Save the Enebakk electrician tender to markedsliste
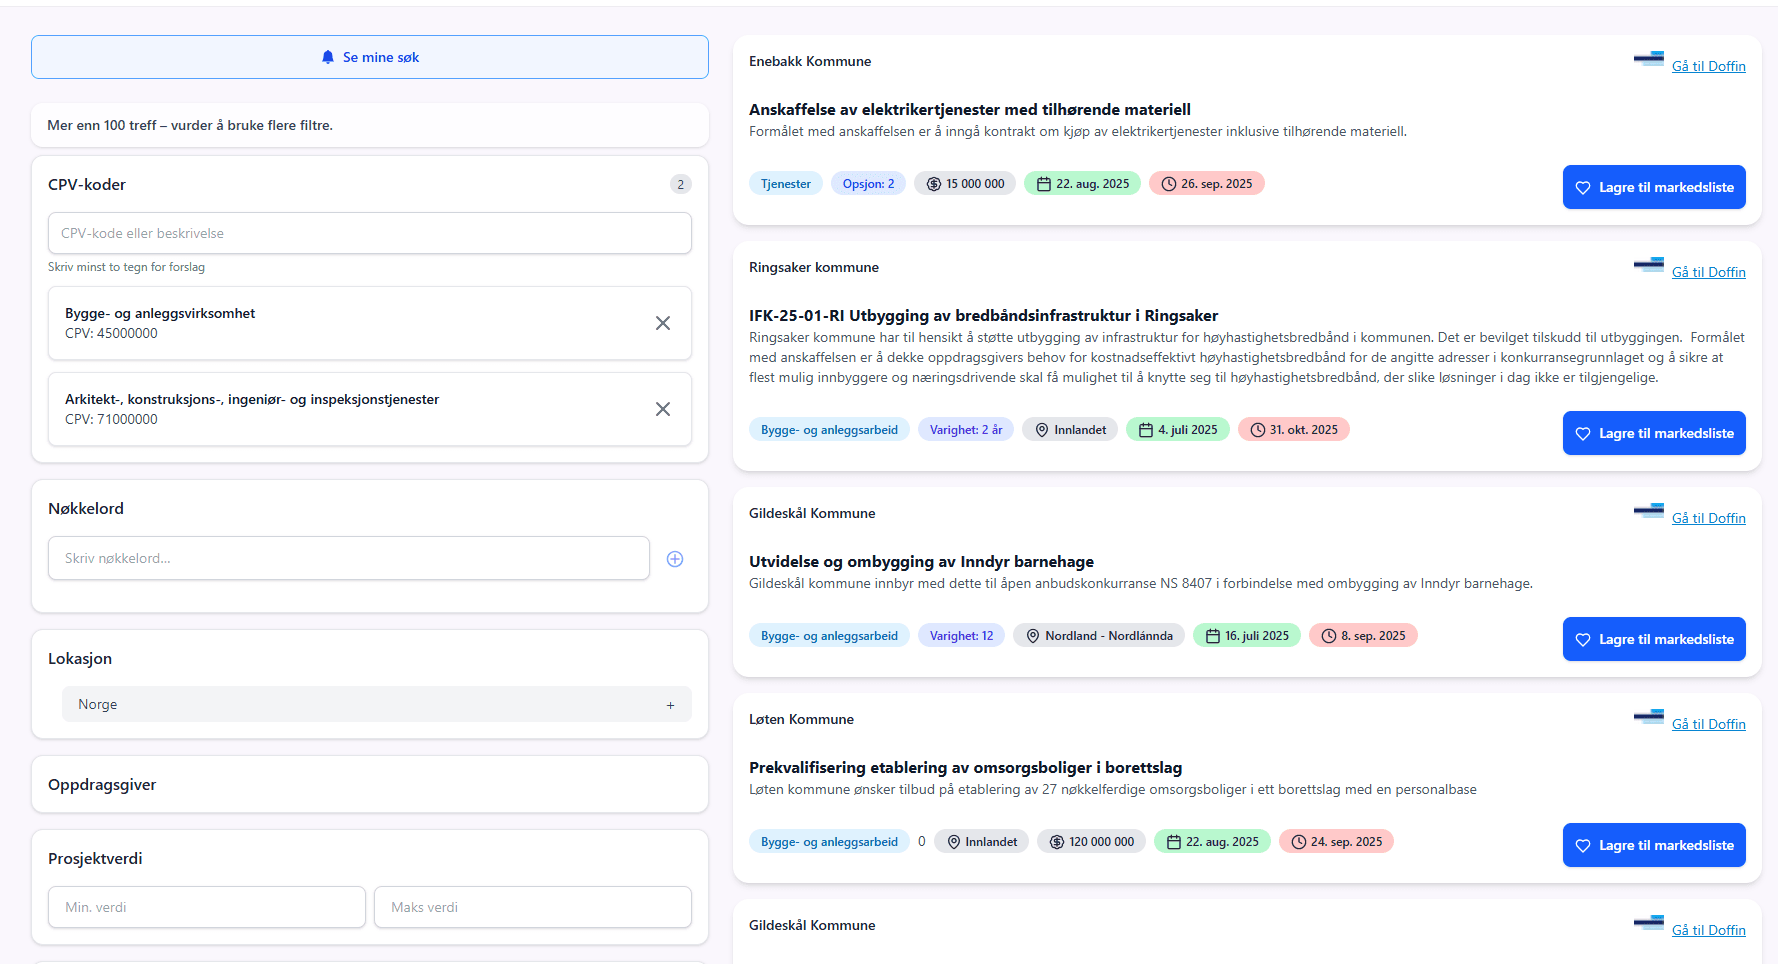1778x964 pixels. (x=1654, y=187)
